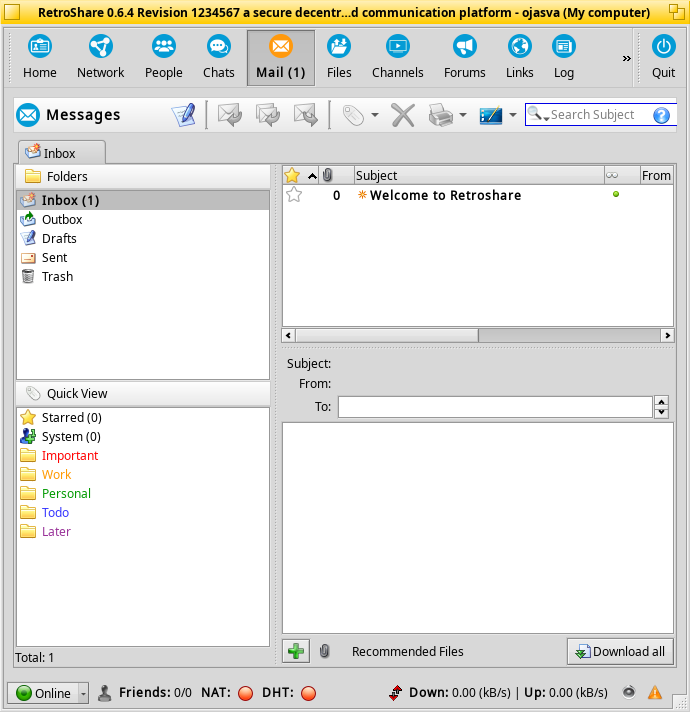The width and height of the screenshot is (690, 712).
Task: Select System (0) in Quick View
Action: click(x=143, y=436)
